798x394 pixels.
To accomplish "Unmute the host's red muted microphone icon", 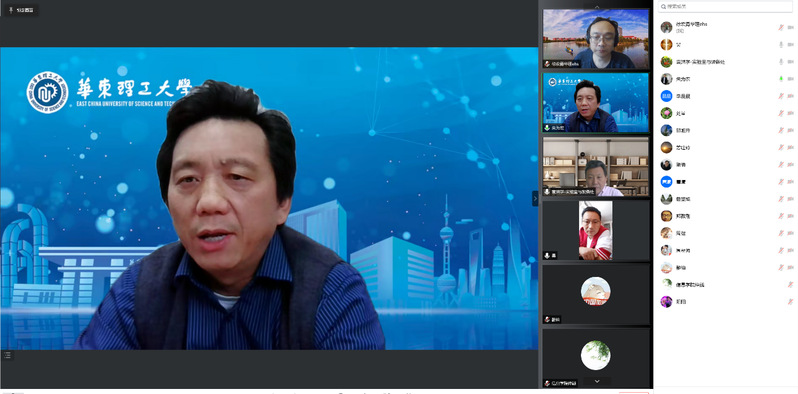I will point(781,27).
